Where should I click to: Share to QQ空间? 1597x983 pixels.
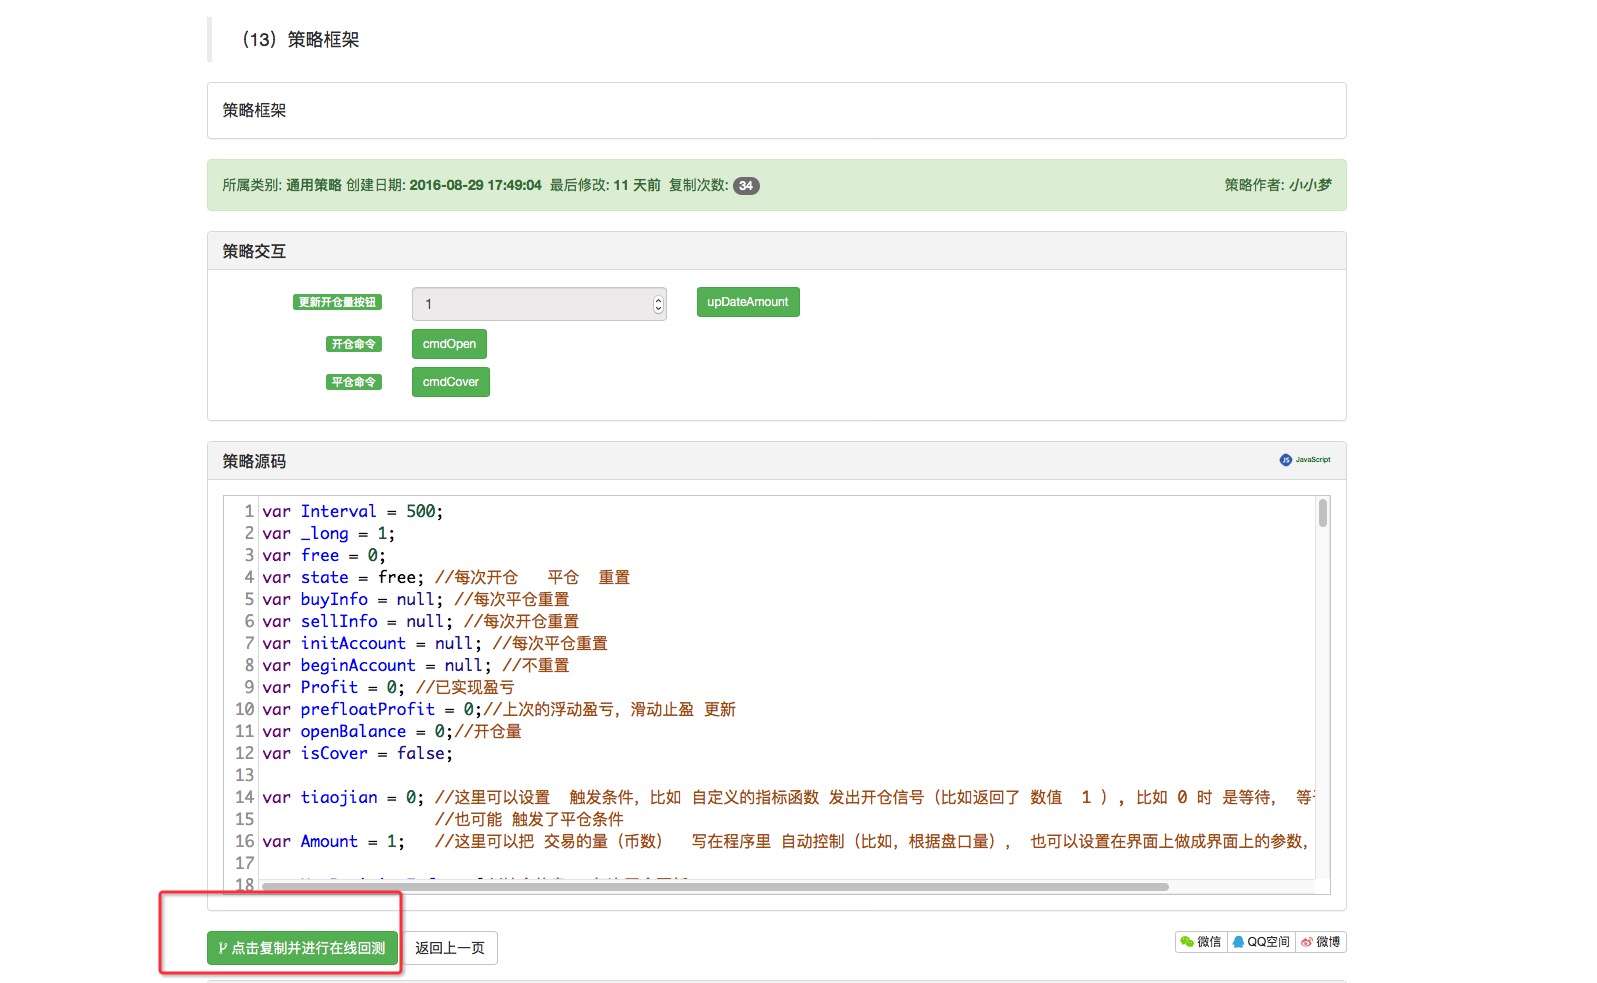(x=1261, y=942)
